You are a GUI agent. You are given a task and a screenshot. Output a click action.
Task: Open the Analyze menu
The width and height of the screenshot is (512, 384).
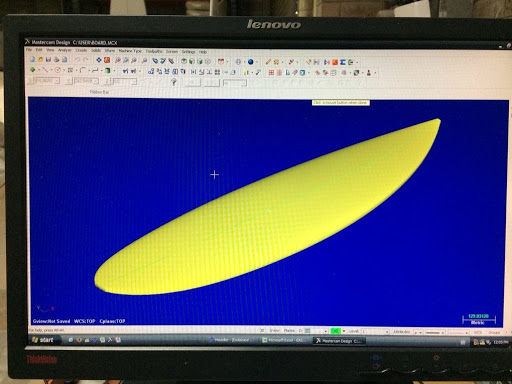point(65,50)
